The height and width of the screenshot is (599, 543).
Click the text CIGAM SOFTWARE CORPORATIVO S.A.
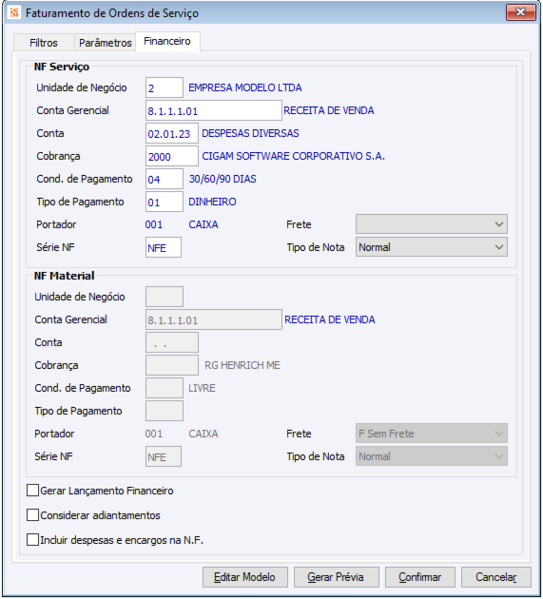click(x=293, y=156)
